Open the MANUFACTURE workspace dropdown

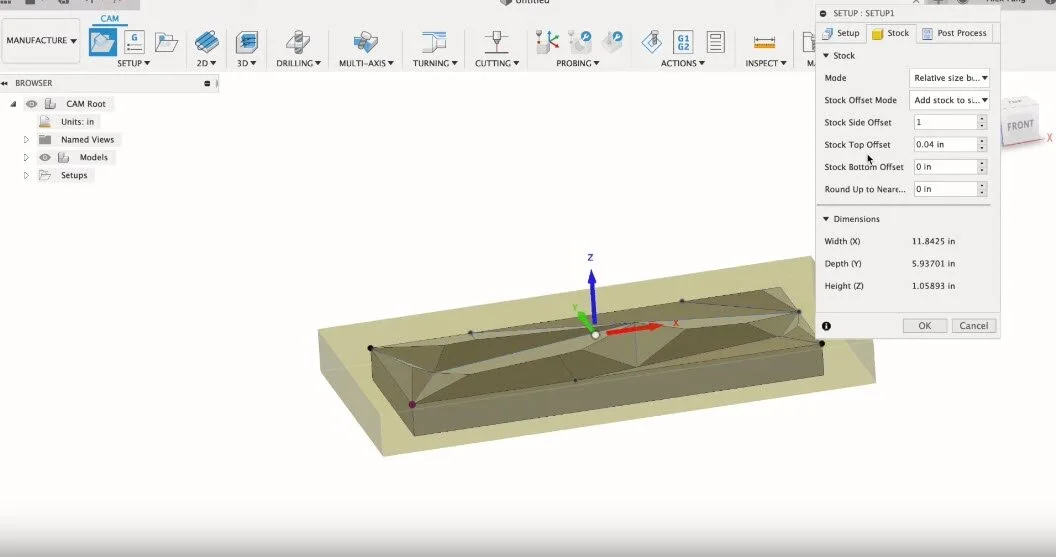[41, 40]
